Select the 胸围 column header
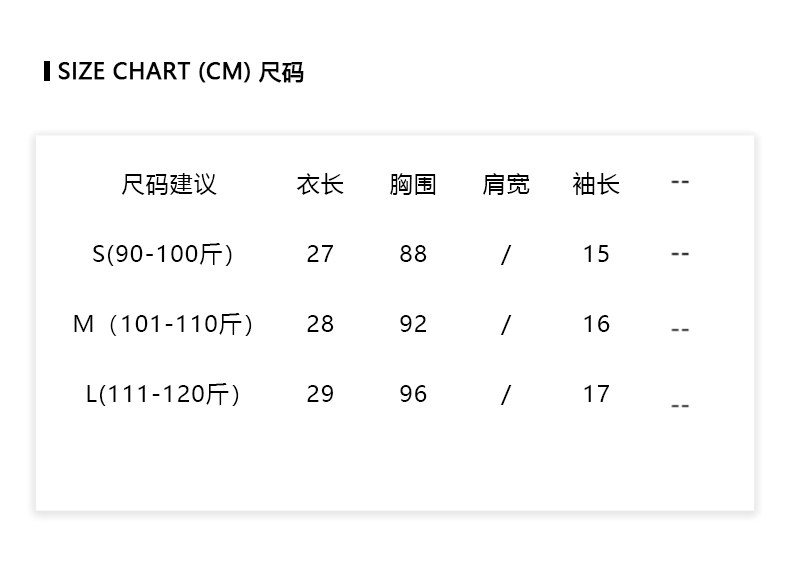Screen dimensions: 790x584 click(x=413, y=185)
